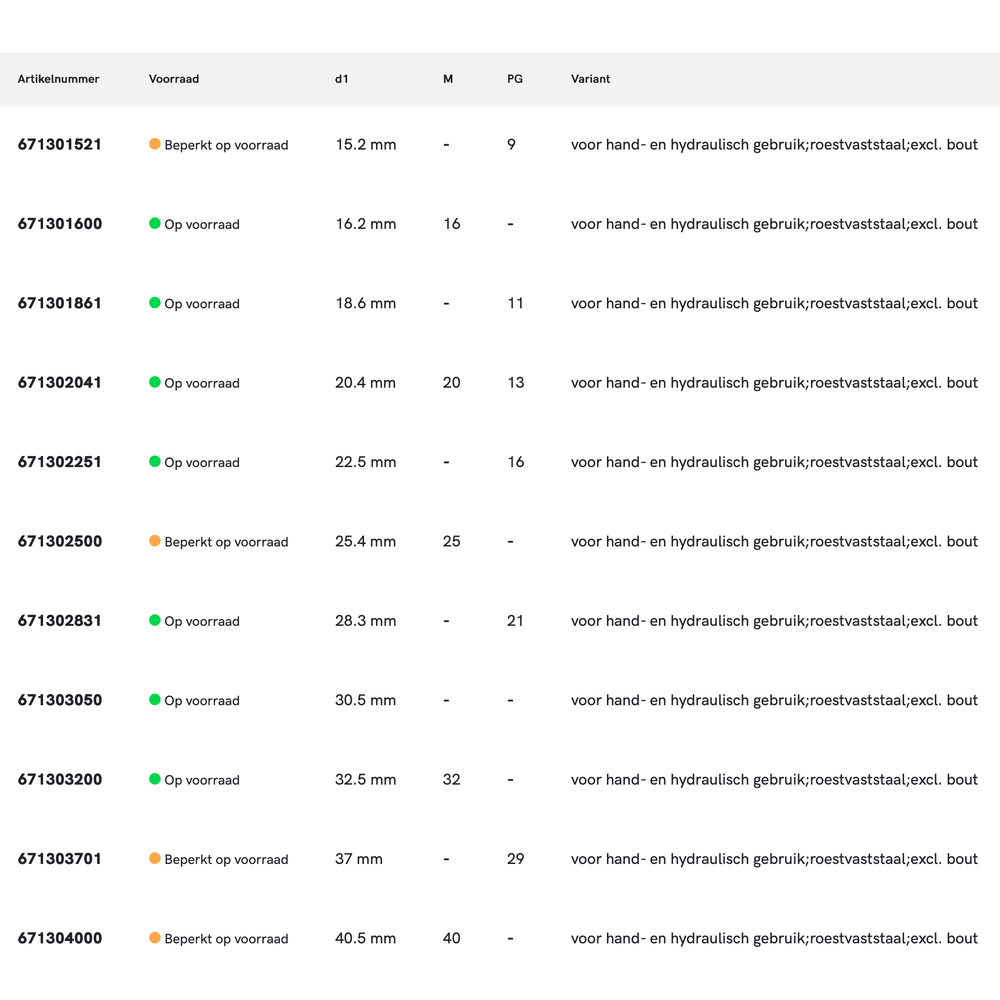
Task: Click orange stock dot for 671301521
Action: (x=155, y=144)
